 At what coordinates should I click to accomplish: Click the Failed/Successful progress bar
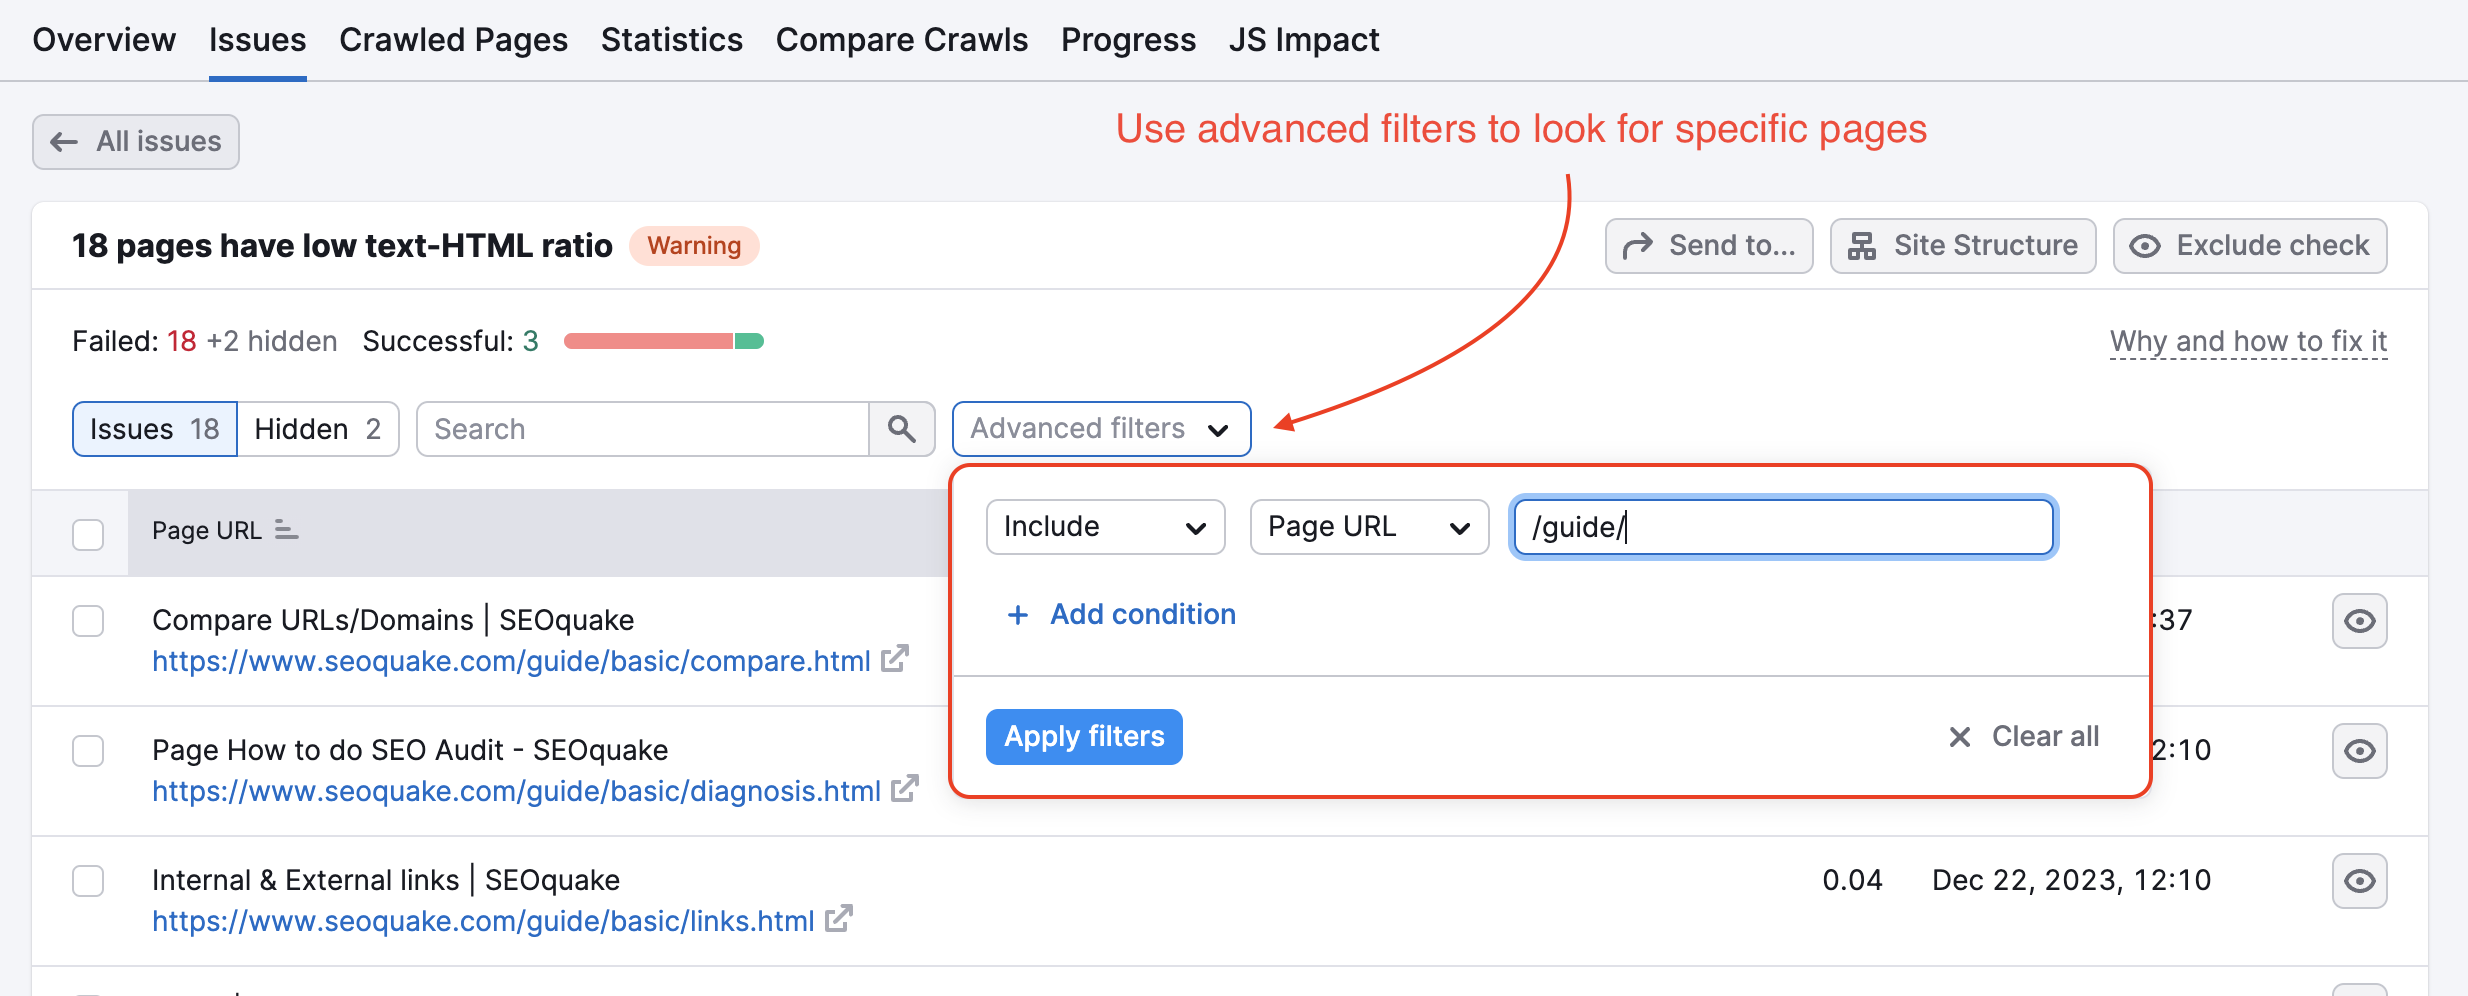pos(663,340)
